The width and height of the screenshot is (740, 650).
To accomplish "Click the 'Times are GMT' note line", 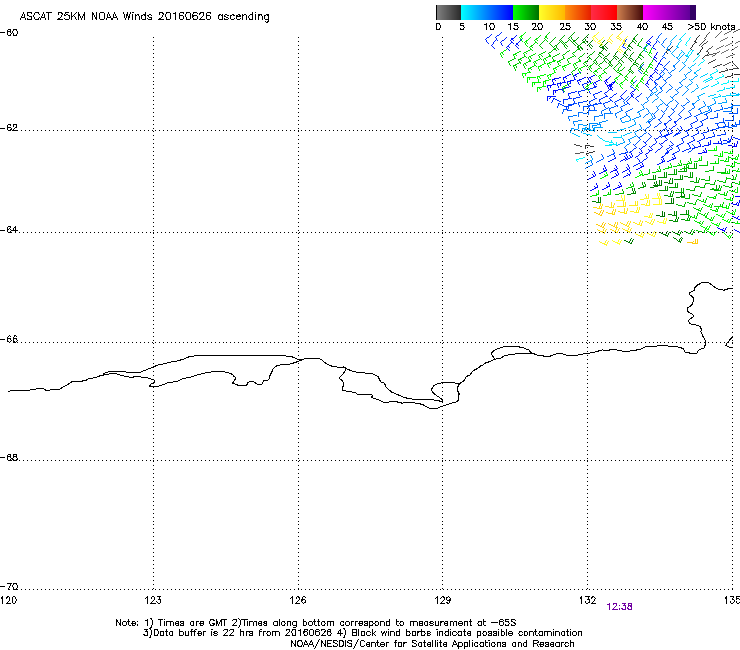I will pyautogui.click(x=315, y=623).
